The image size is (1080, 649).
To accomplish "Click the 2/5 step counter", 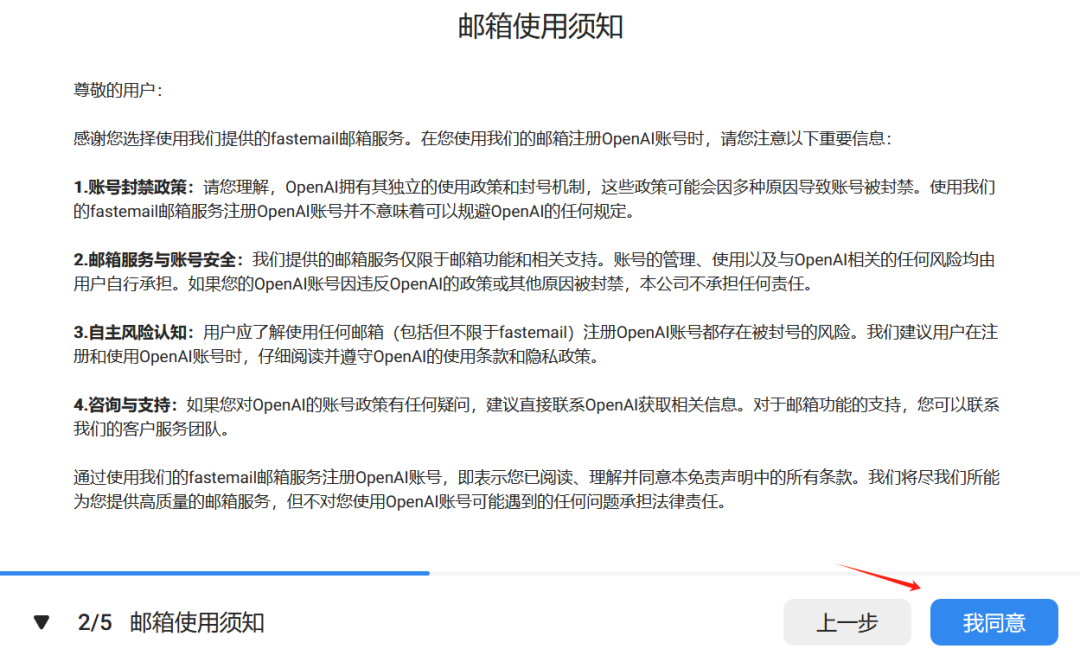I will (x=94, y=622).
